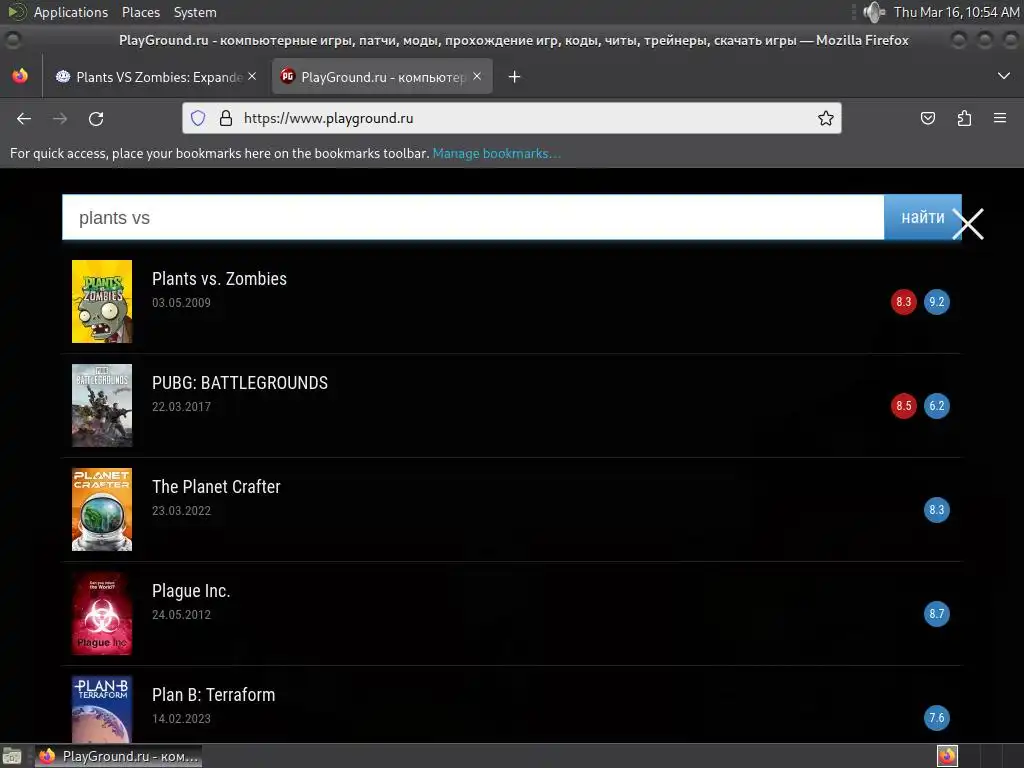The height and width of the screenshot is (768, 1024).
Task: Click the volume speaker icon
Action: tap(874, 12)
